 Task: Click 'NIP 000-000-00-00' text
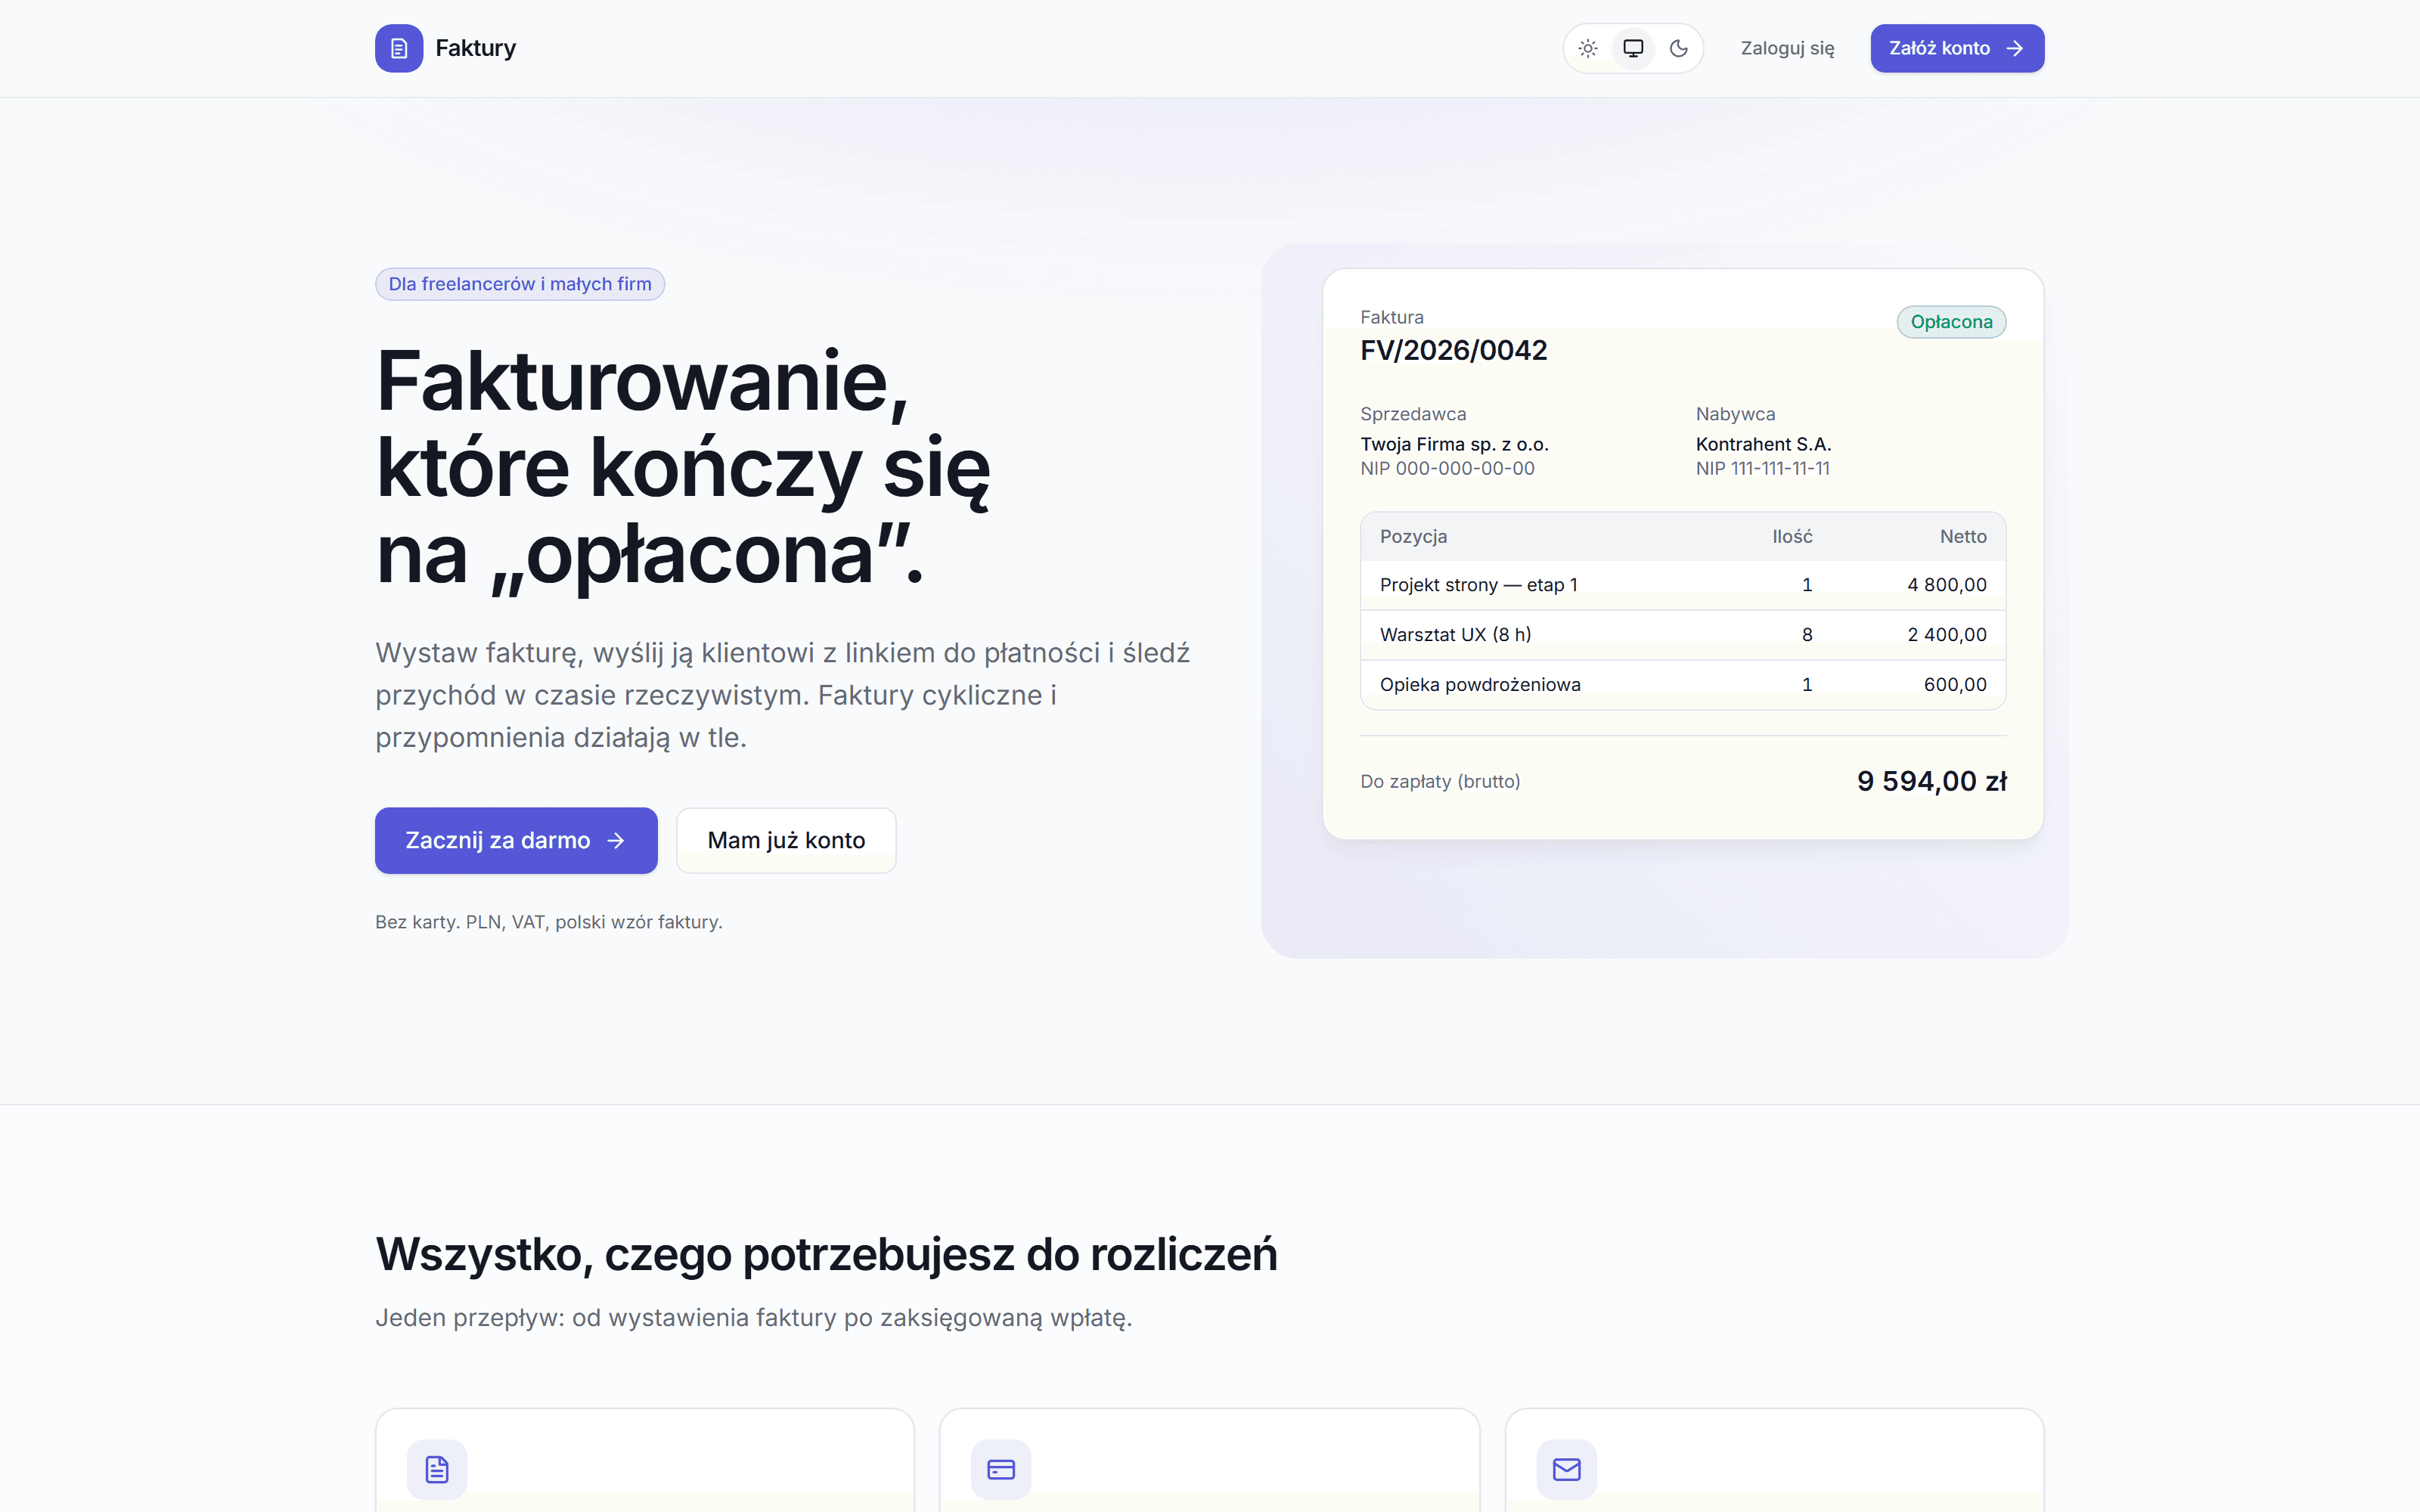point(1447,469)
